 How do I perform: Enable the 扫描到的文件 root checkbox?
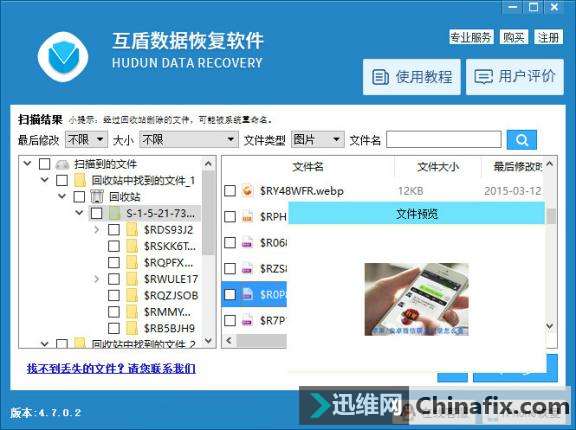point(44,164)
